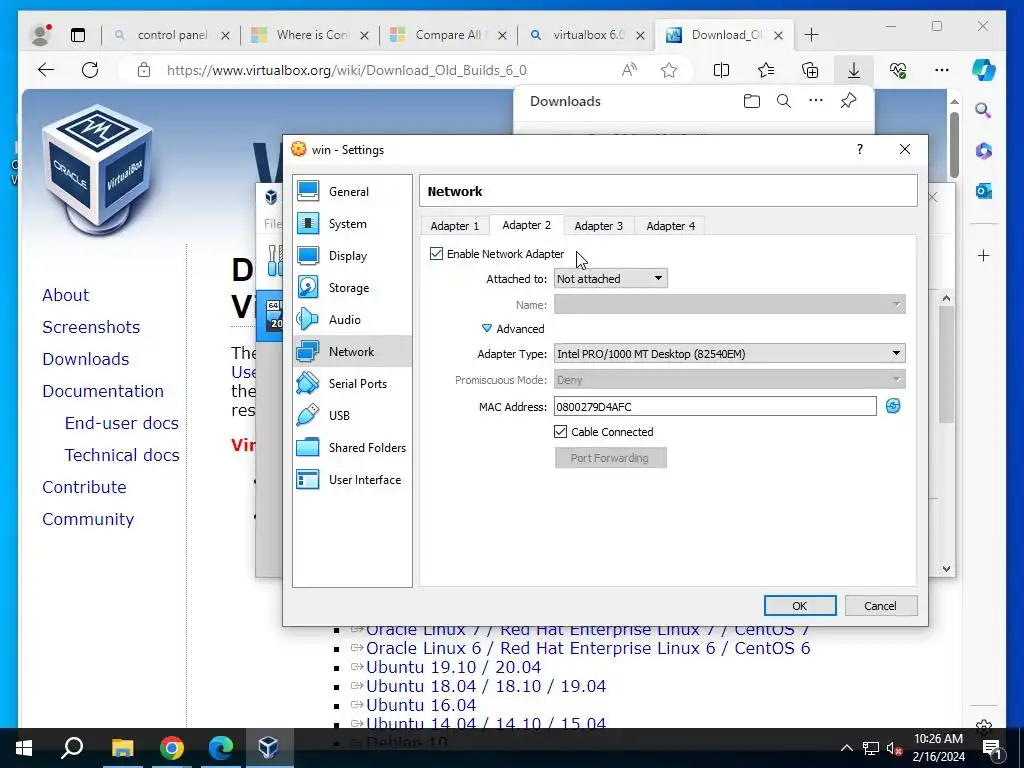The height and width of the screenshot is (768, 1024).
Task: Open General settings category
Action: point(352,191)
